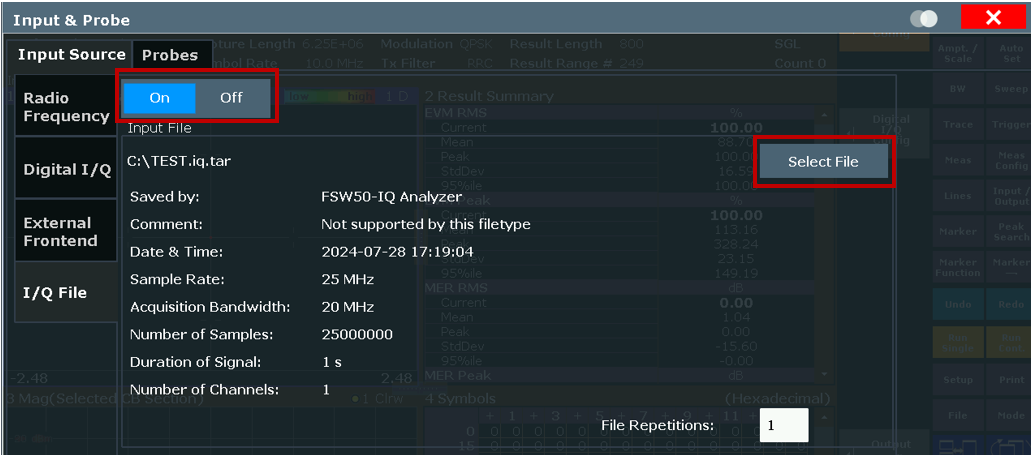Screen dimensions: 1031x455
Task: Select the I/Q File input source
Action: (x=66, y=293)
